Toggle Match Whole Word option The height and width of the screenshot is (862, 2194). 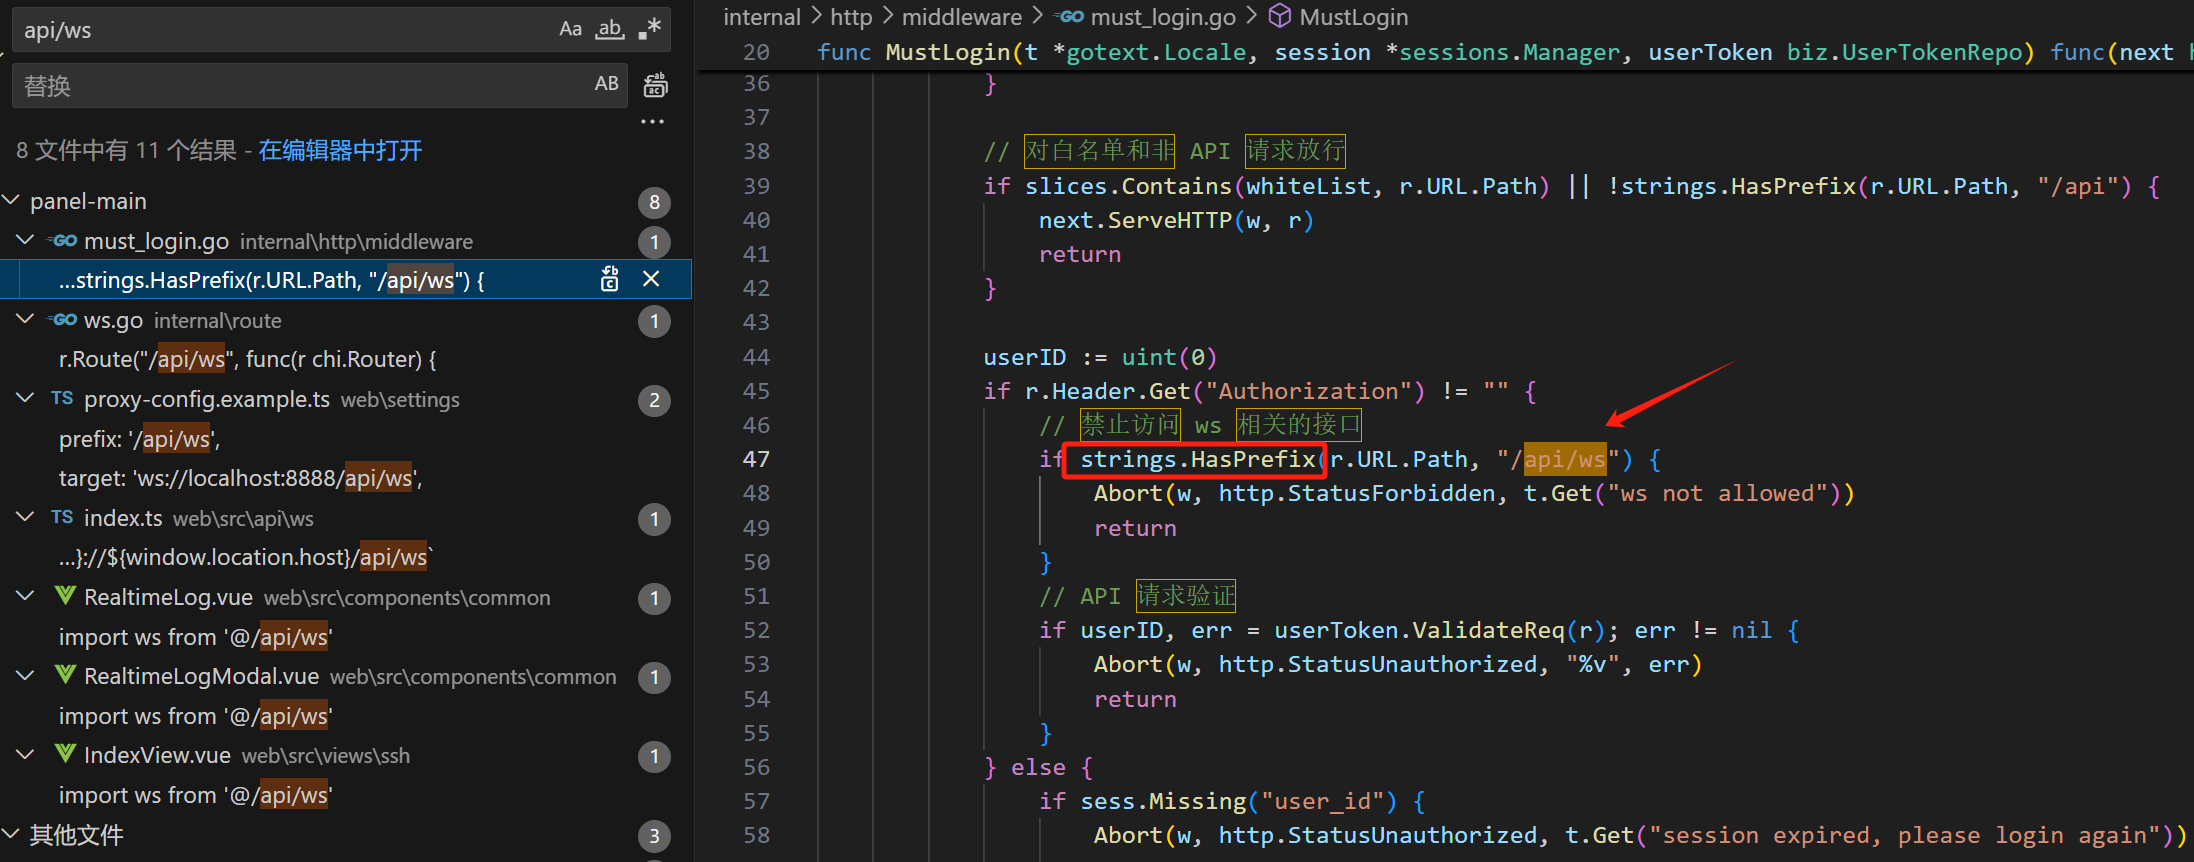(610, 29)
